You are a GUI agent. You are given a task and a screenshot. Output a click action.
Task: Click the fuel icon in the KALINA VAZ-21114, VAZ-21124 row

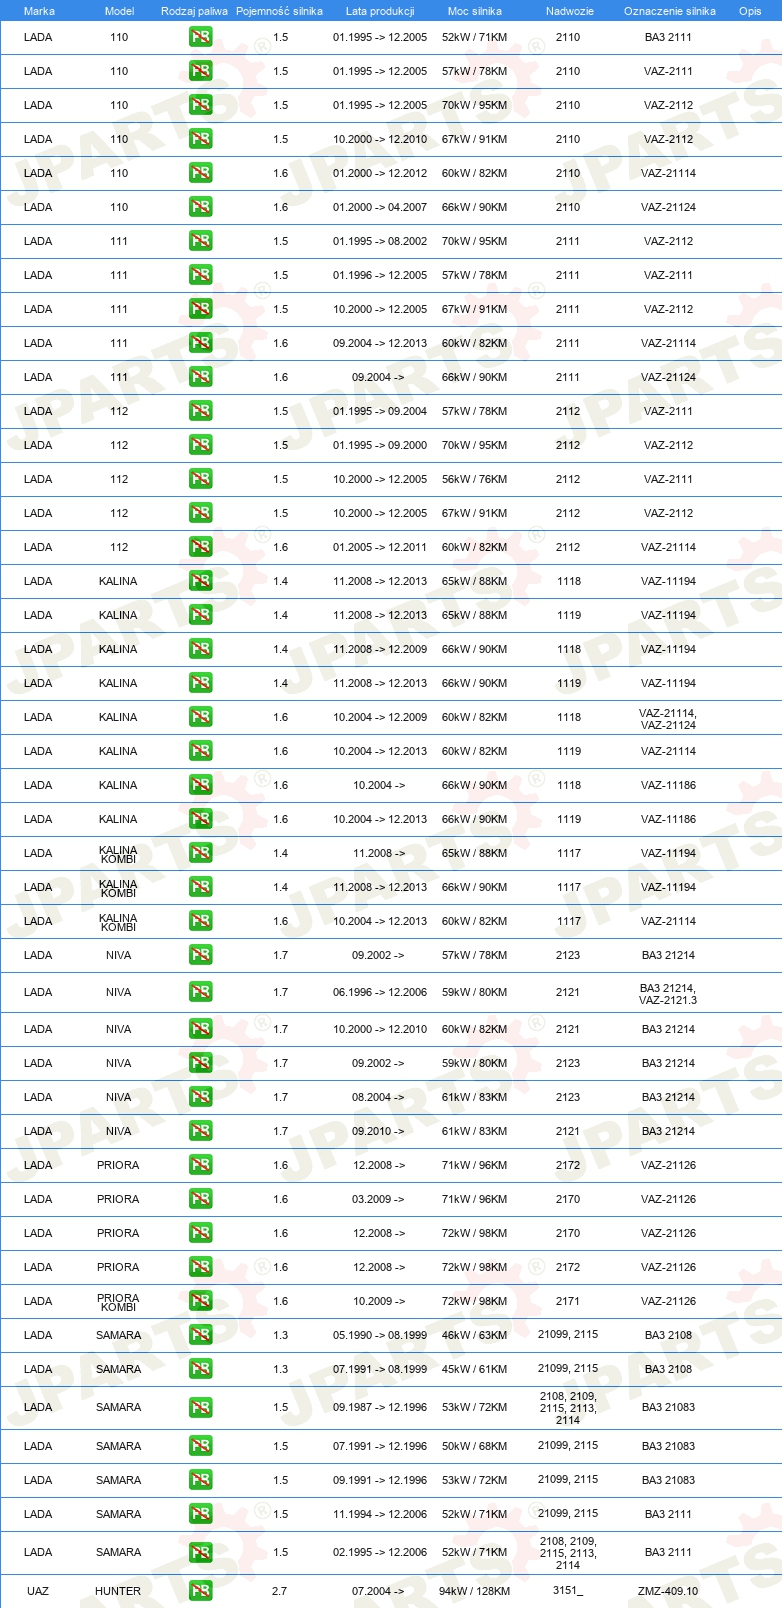(200, 717)
